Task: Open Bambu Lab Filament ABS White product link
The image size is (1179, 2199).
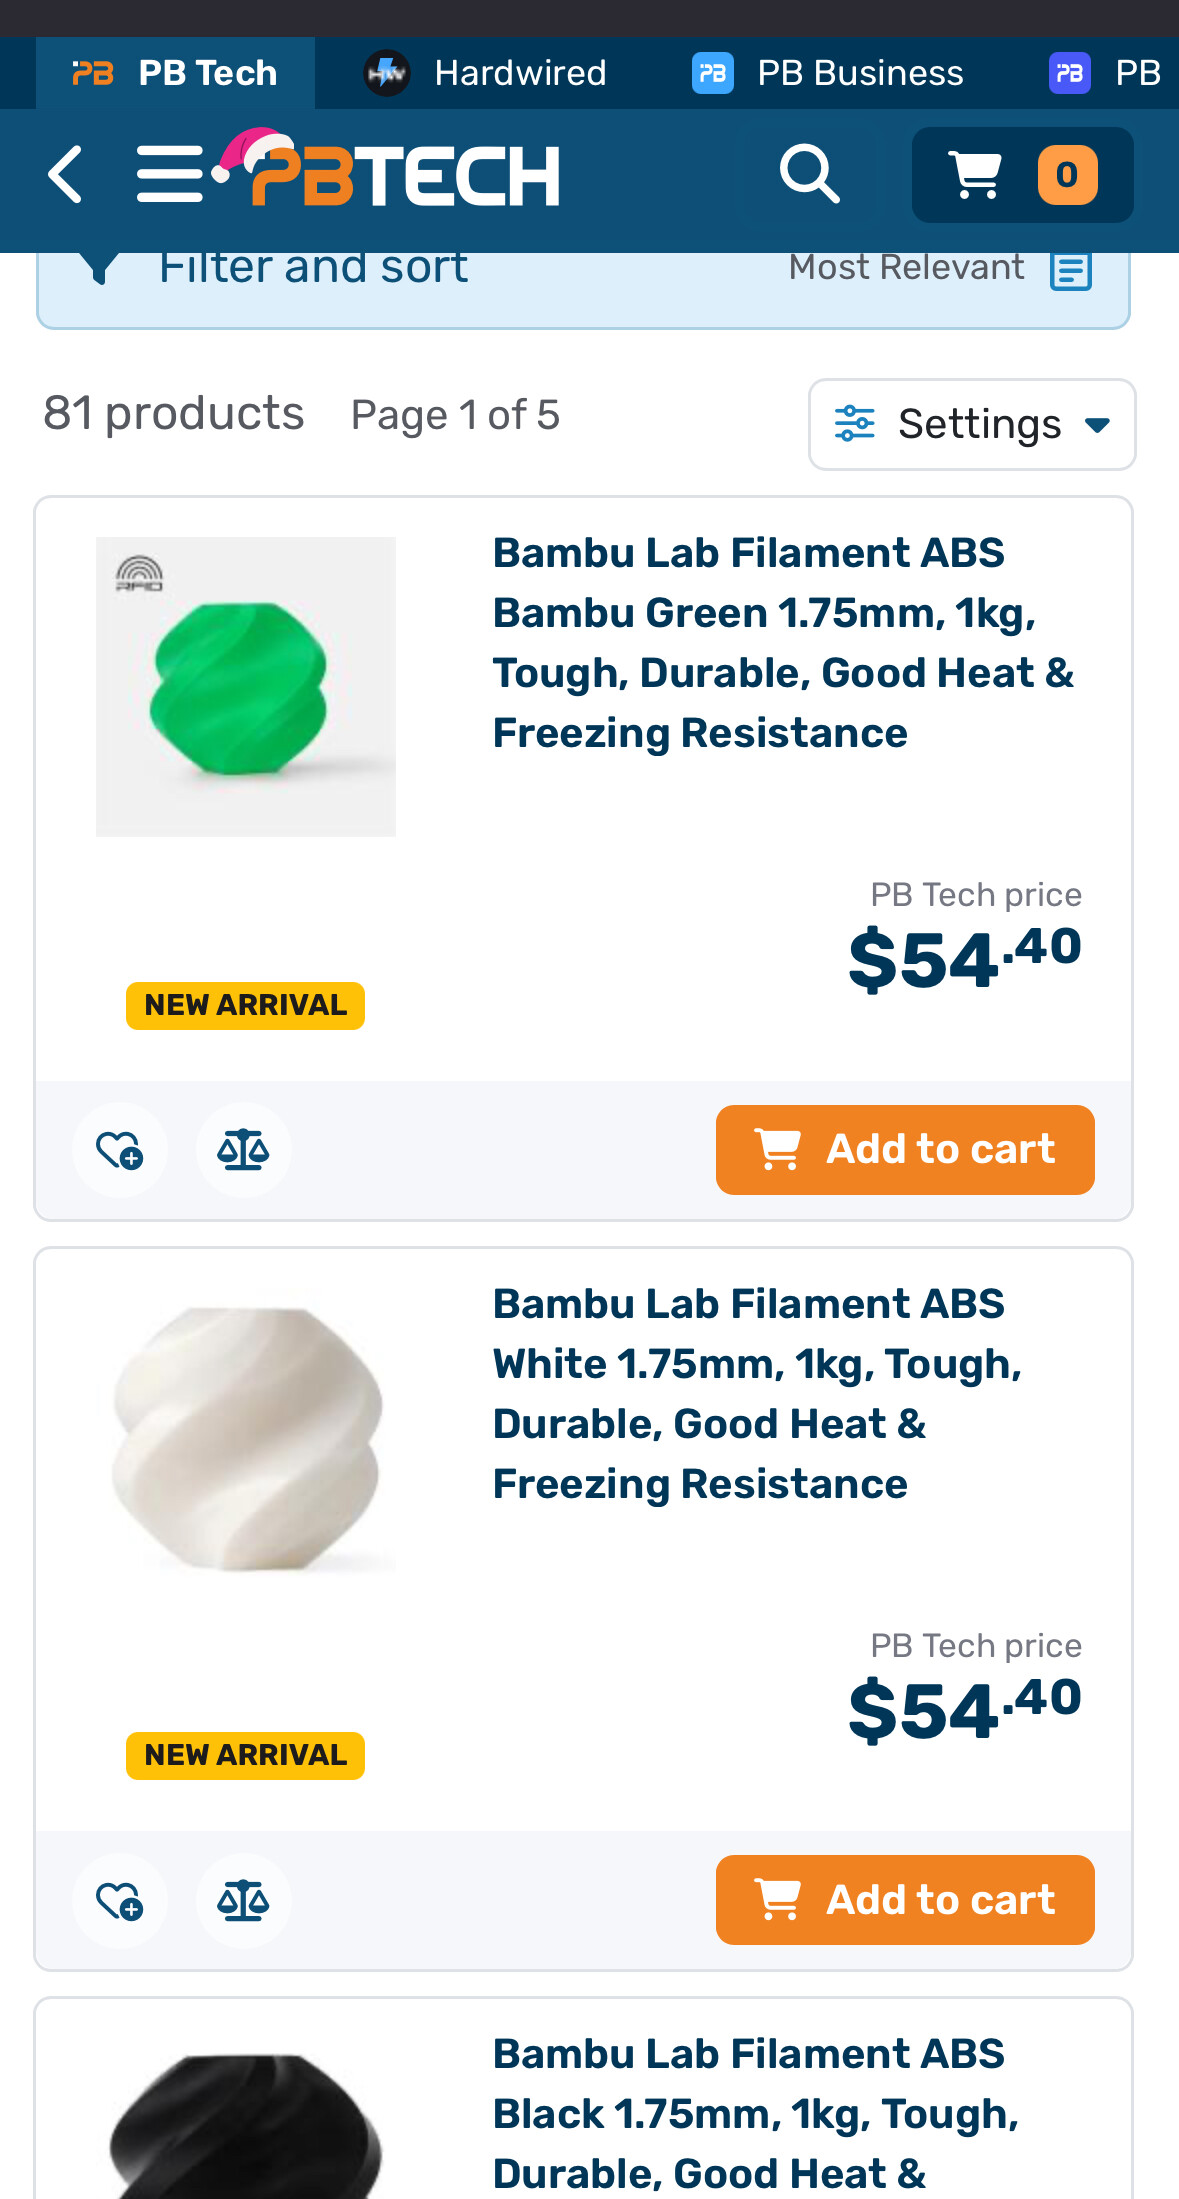Action: (x=758, y=1394)
